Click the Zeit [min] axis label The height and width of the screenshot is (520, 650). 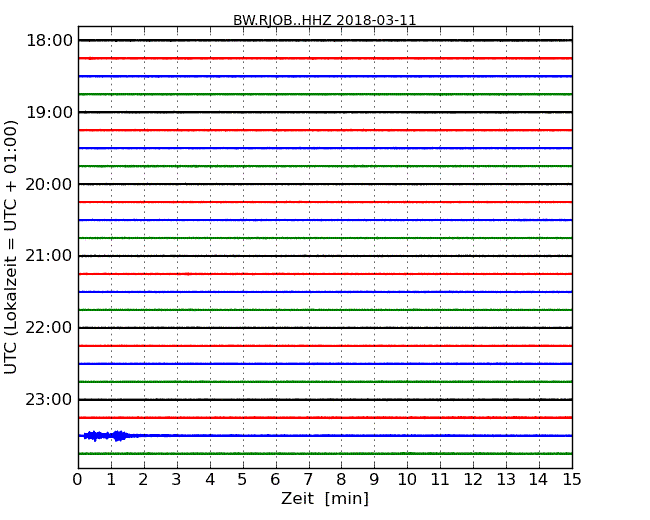pos(325,498)
